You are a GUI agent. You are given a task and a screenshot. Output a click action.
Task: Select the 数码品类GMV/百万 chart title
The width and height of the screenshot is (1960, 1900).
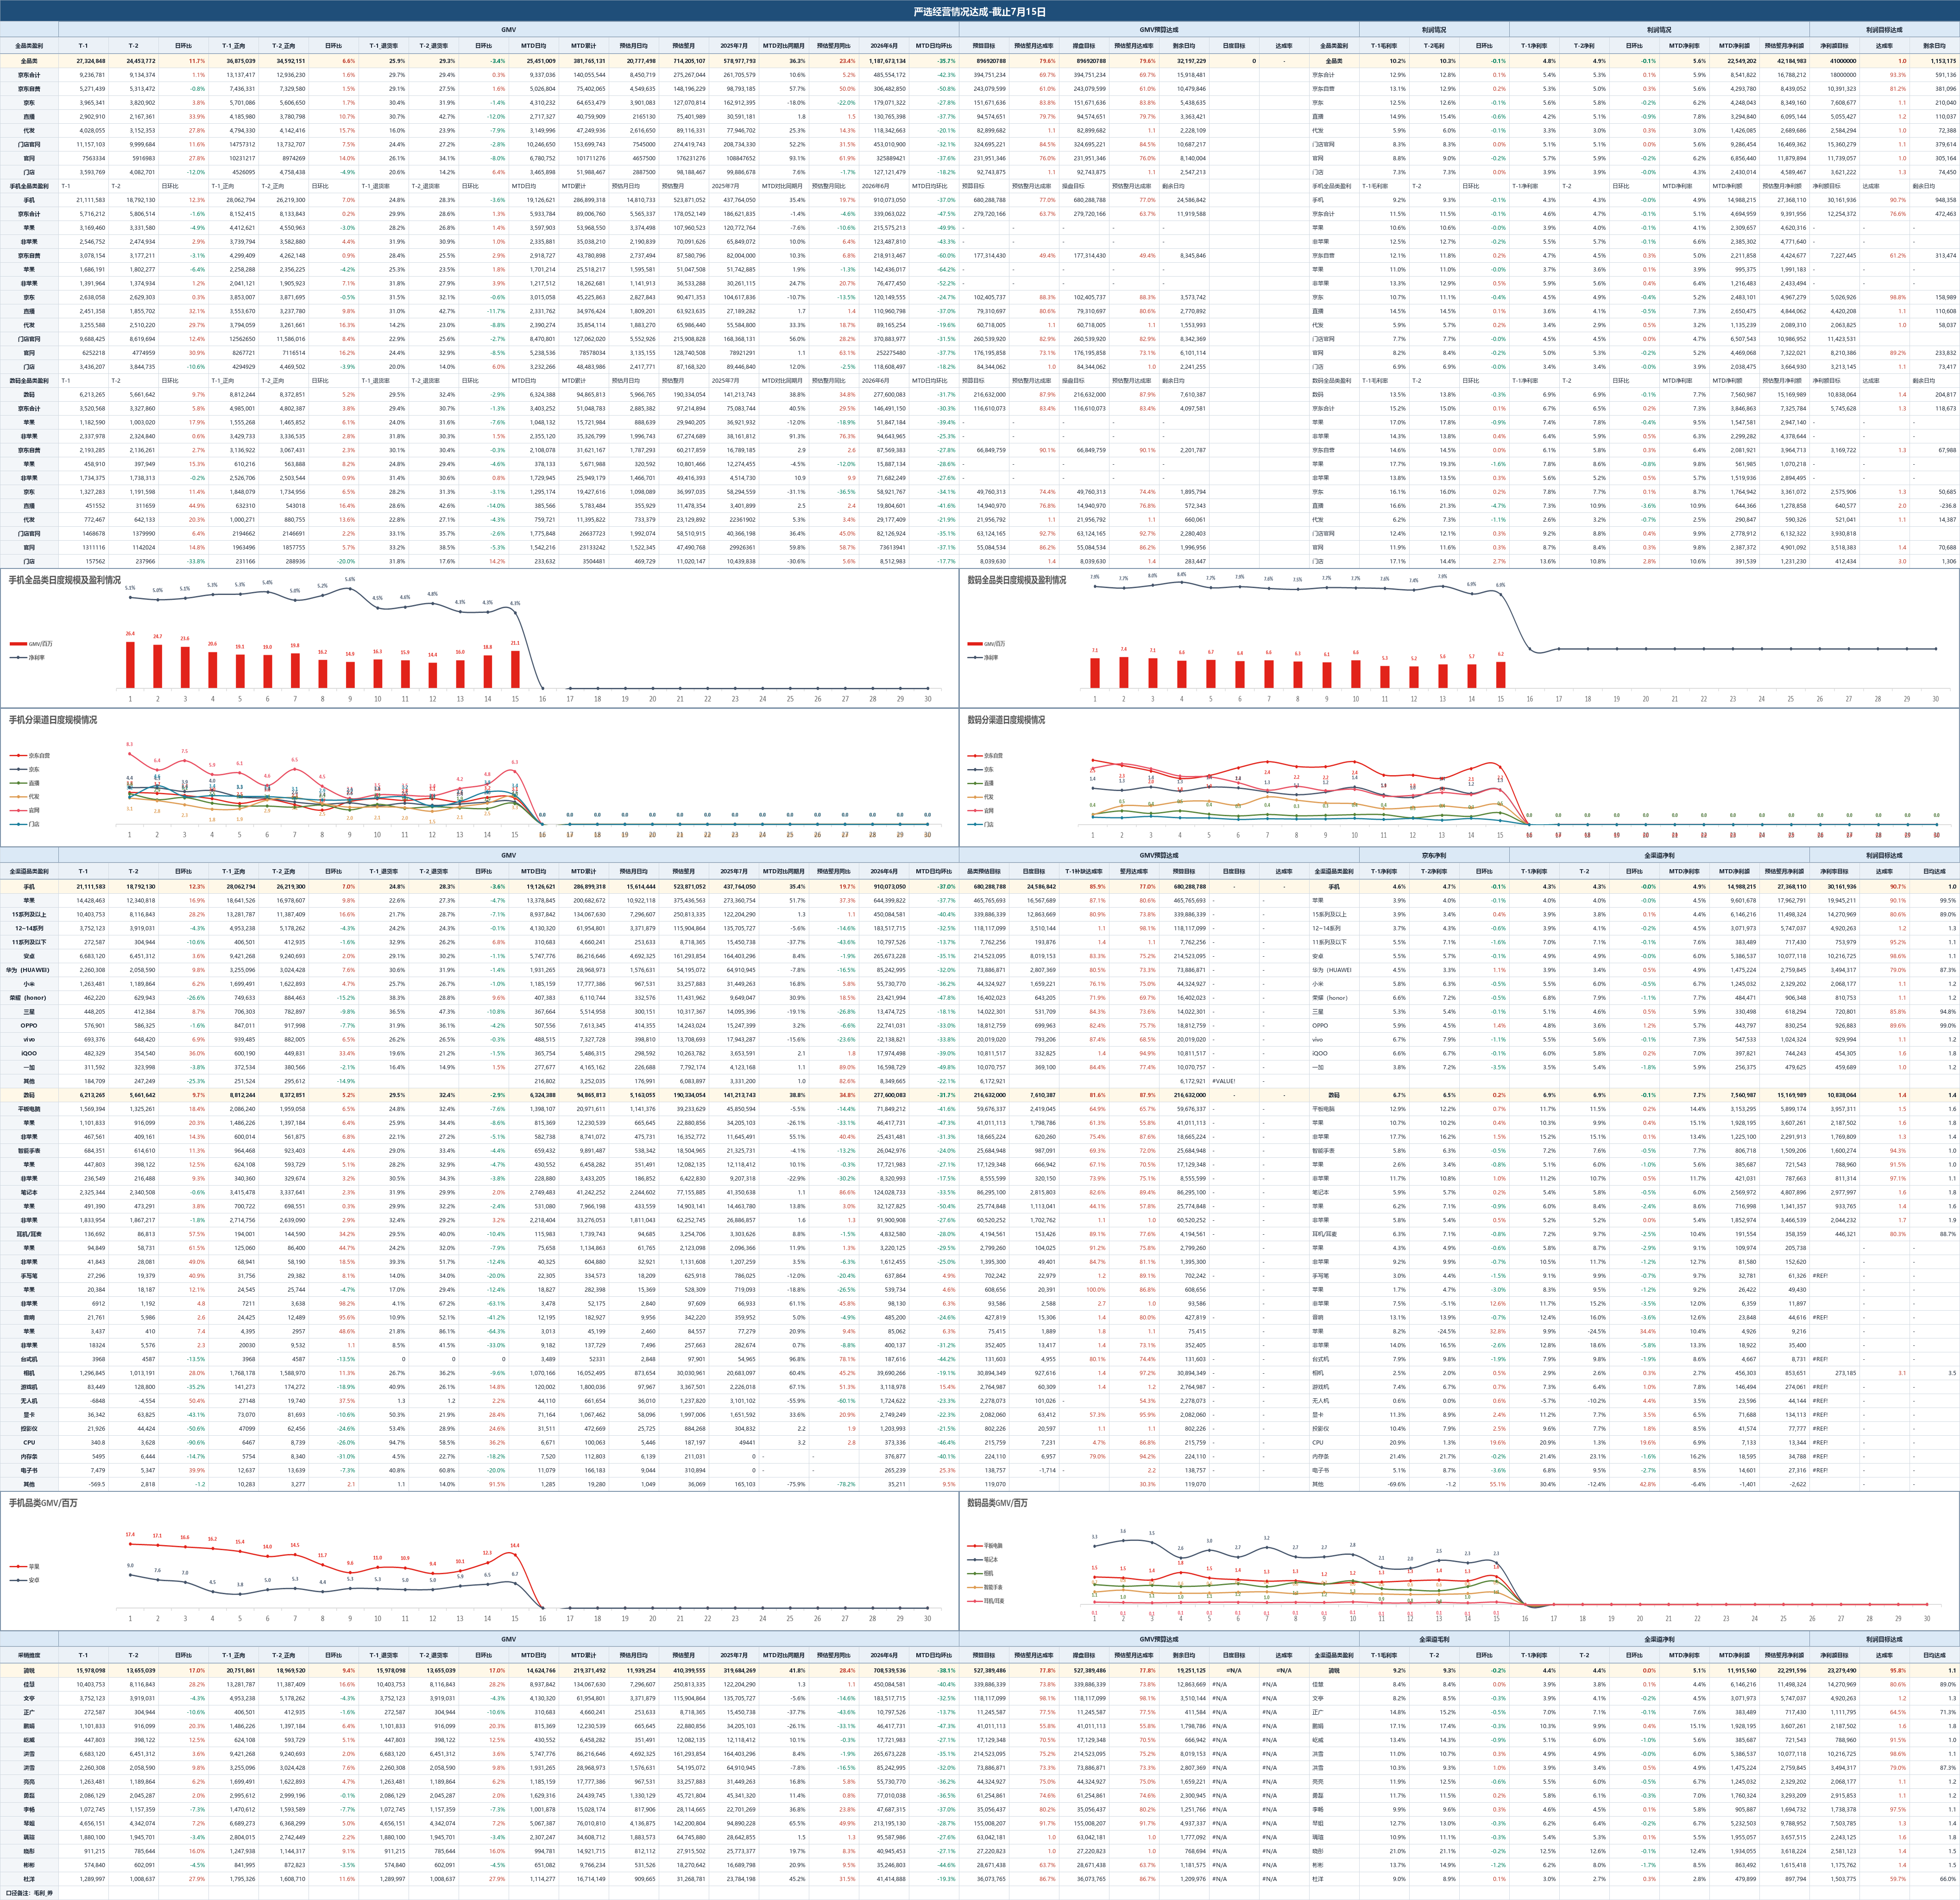[x=997, y=1503]
